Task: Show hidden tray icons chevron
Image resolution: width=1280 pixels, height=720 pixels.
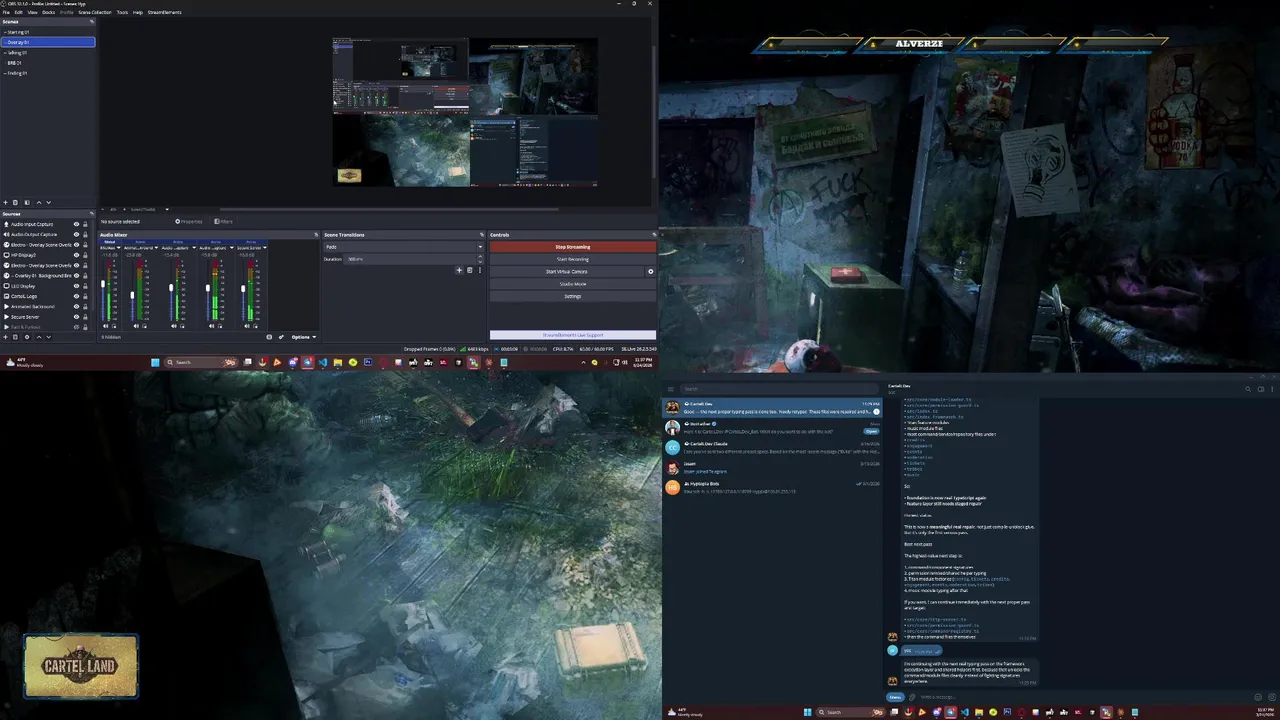Action: click(583, 362)
